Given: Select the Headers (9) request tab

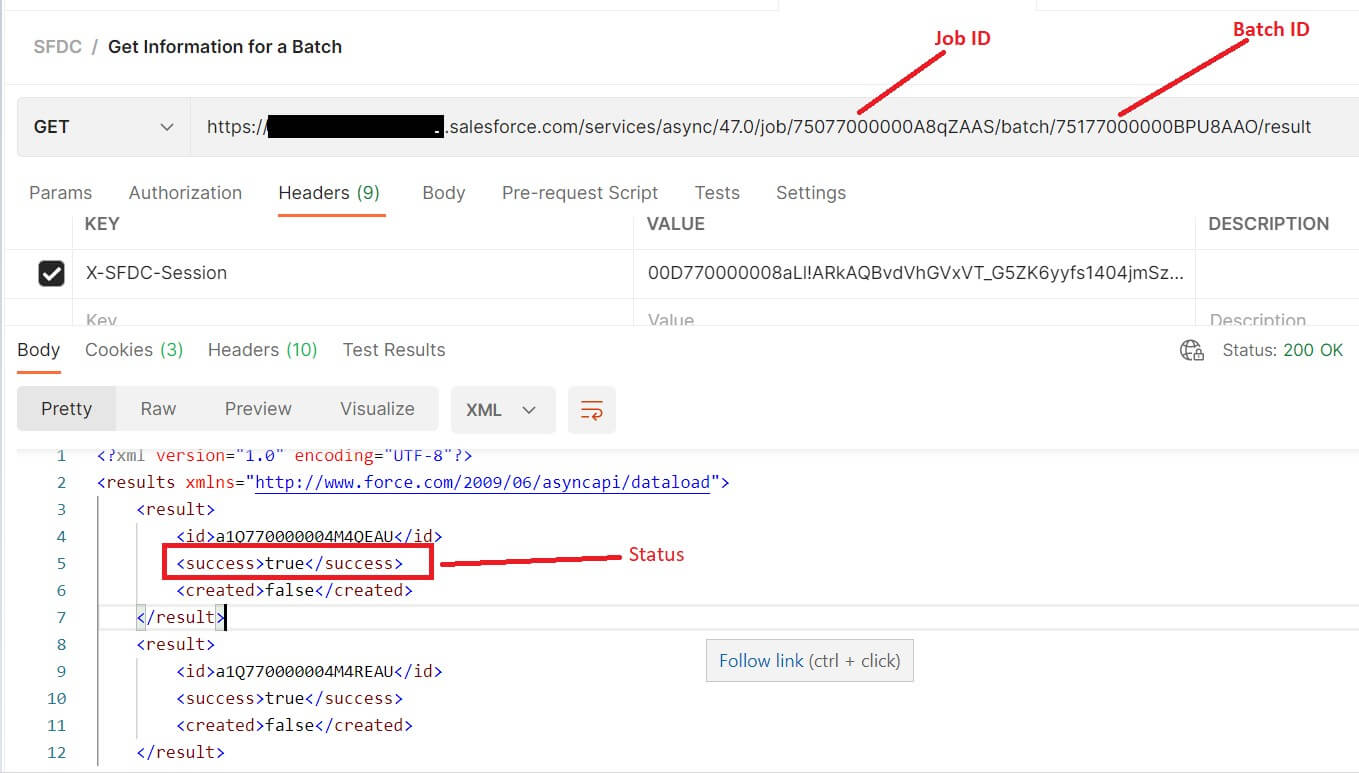Looking at the screenshot, I should pyautogui.click(x=329, y=192).
